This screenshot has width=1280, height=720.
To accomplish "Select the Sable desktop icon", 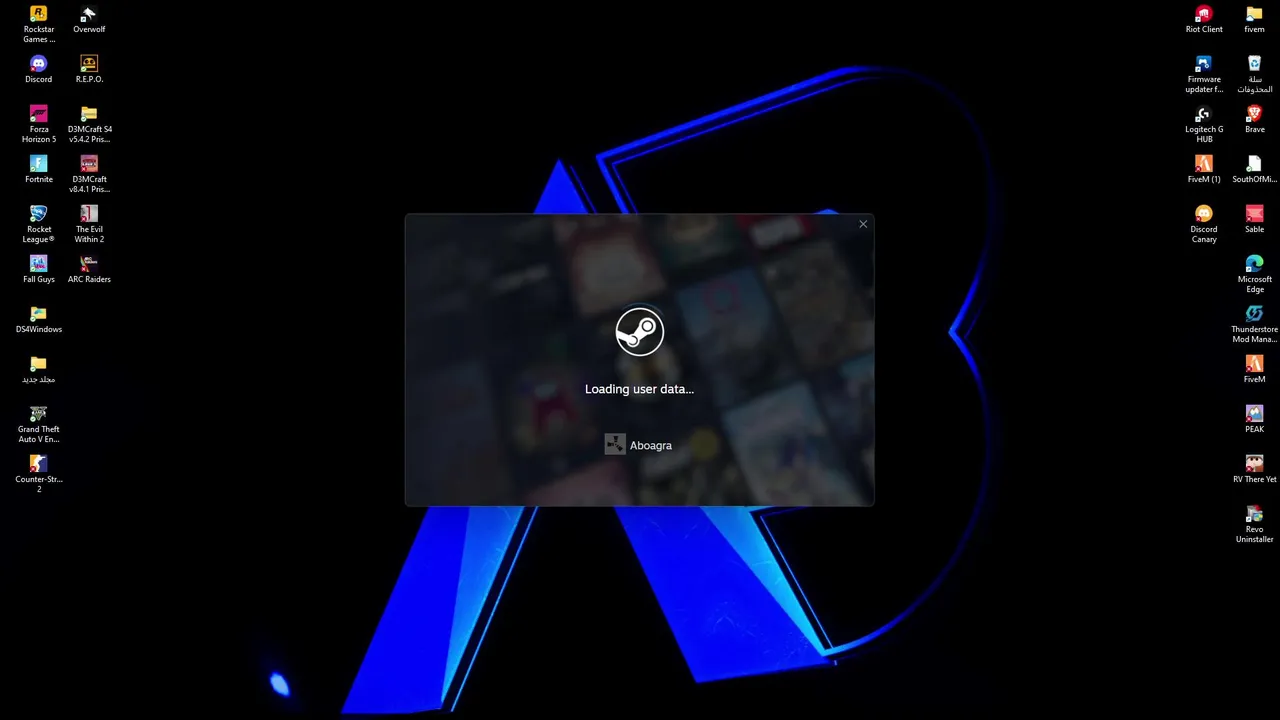I will tap(1254, 214).
